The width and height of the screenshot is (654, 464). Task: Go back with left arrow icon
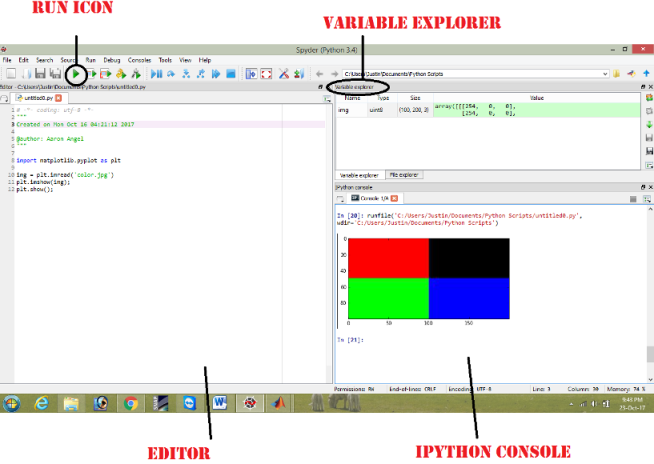point(319,74)
